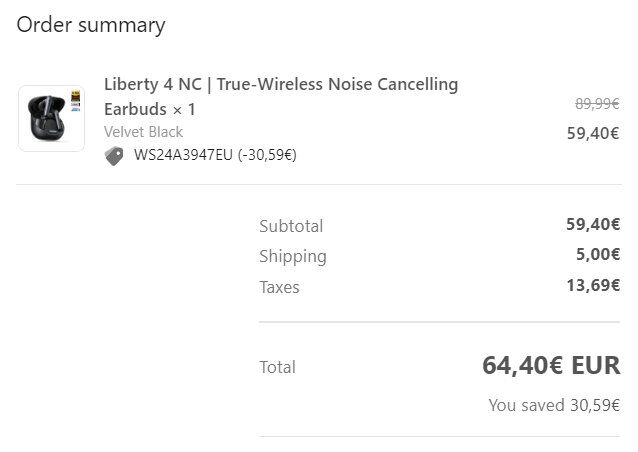Click the 5,00€ shipping cost

click(x=598, y=254)
